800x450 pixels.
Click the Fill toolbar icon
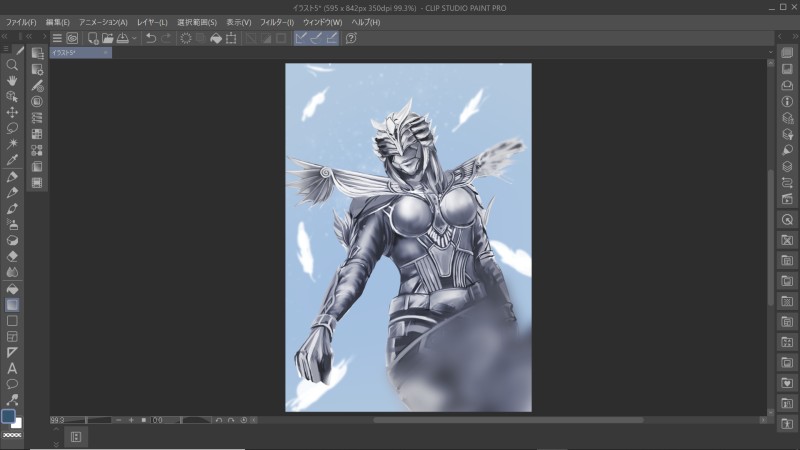coord(216,38)
